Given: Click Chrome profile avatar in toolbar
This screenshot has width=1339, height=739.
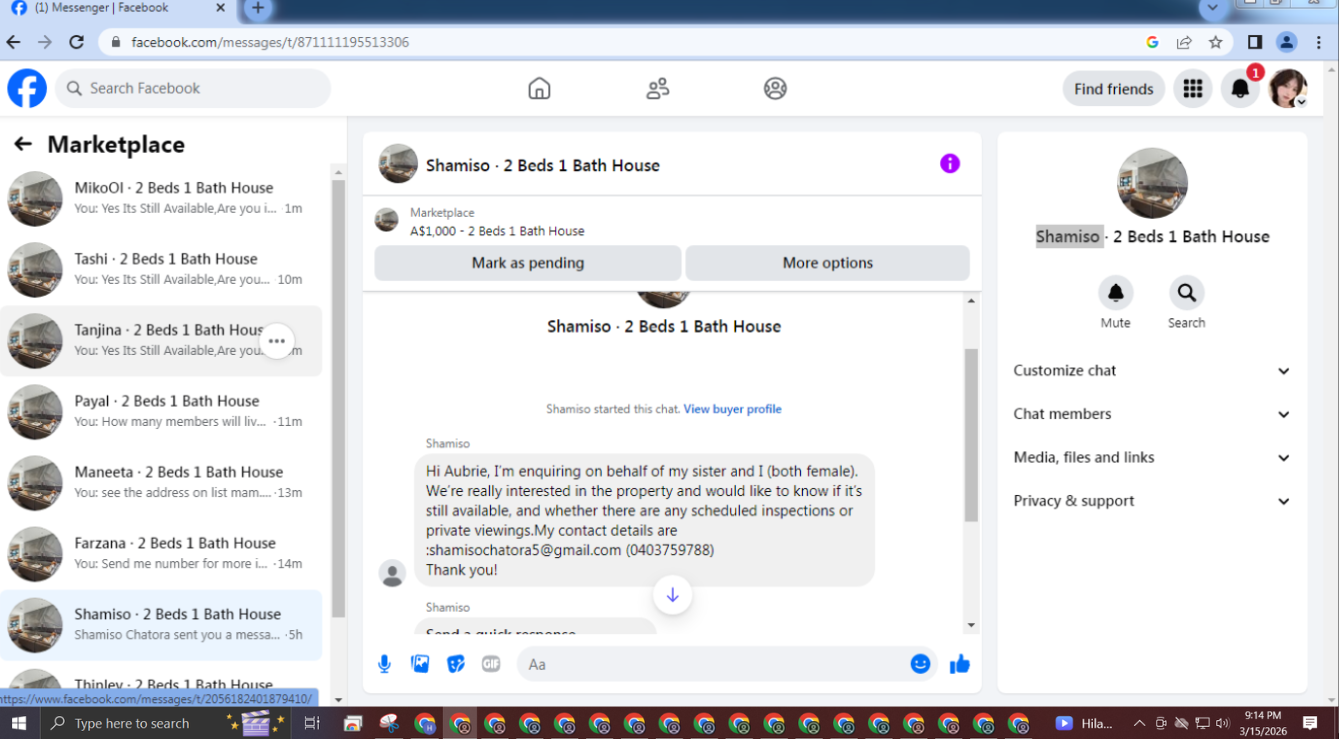Looking at the screenshot, I should [1287, 42].
